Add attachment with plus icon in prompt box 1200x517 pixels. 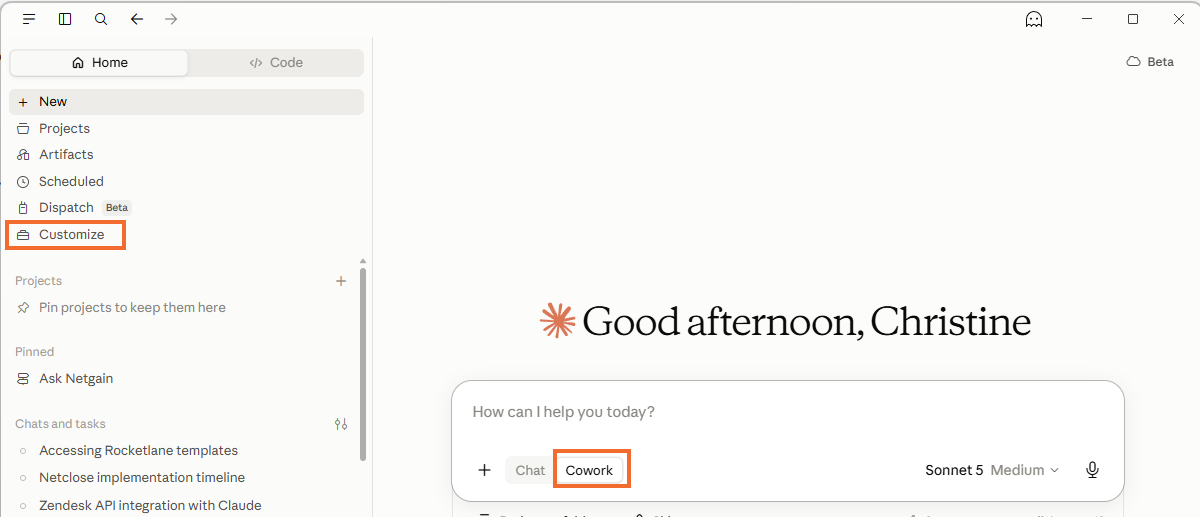(485, 470)
